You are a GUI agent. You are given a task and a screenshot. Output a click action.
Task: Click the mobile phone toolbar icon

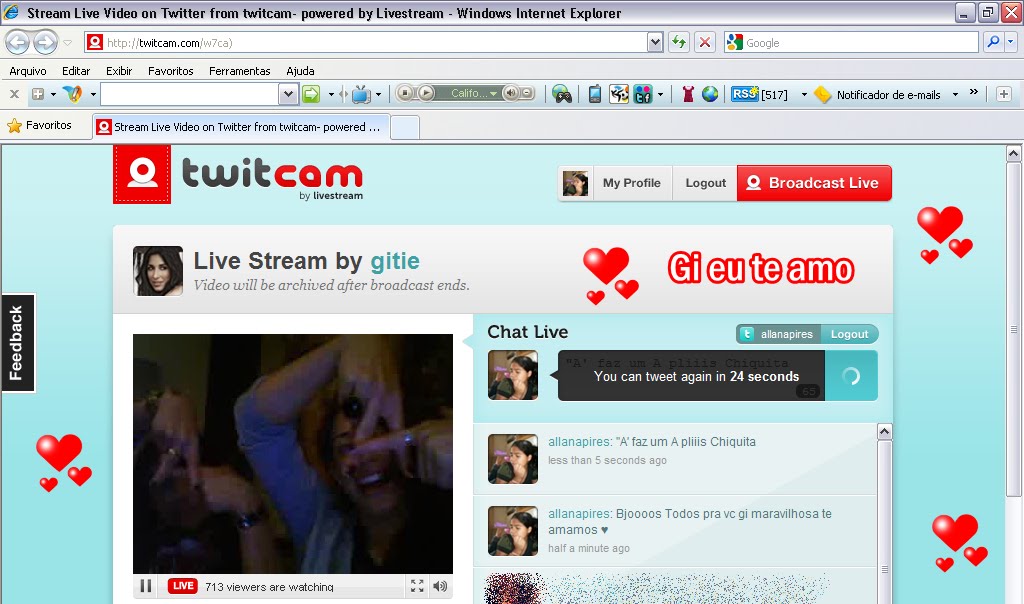coord(594,94)
